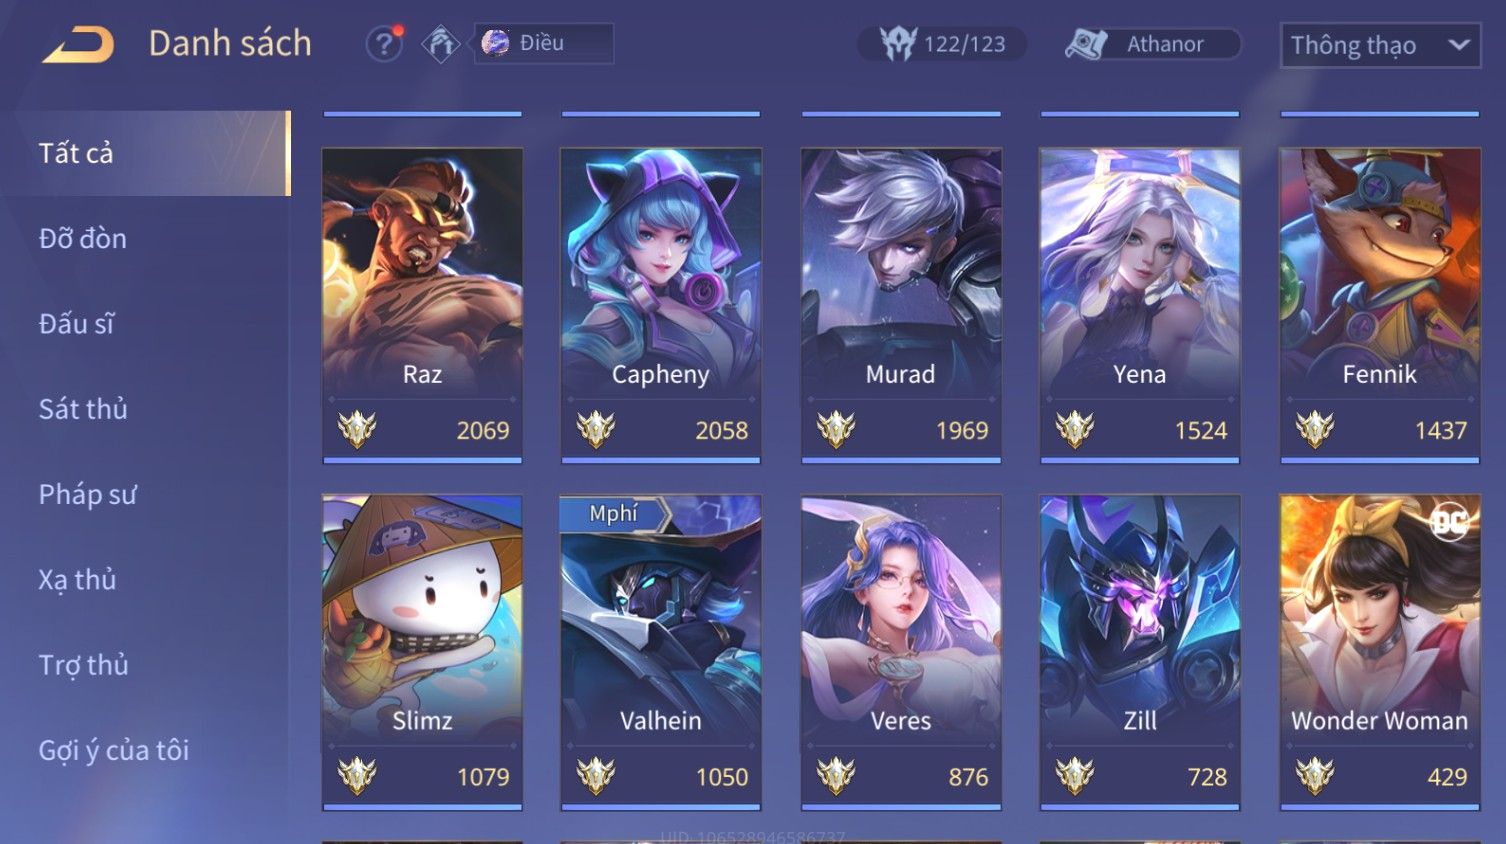Filter heroes by Pháp sư
Viewport: 1506px width, 844px height.
pos(87,494)
